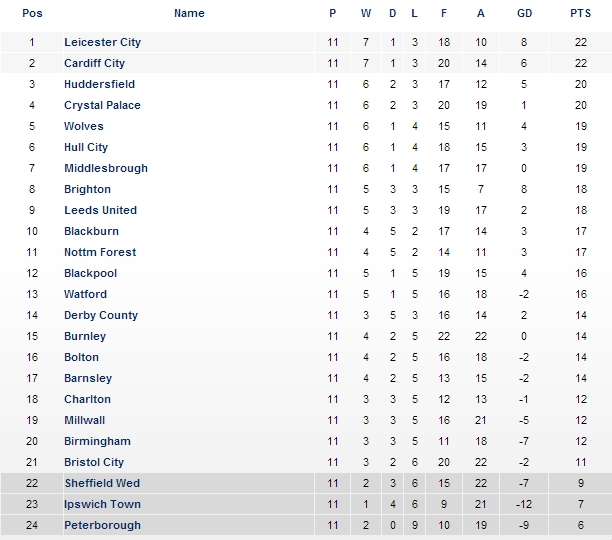
Task: Click the Bristol City link
Action: coord(94,462)
